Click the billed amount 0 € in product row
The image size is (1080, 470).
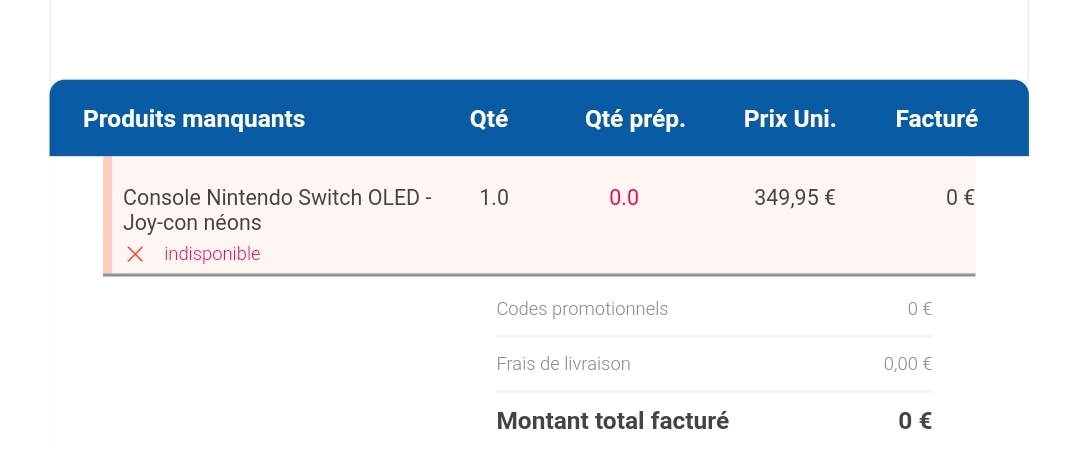coord(960,198)
